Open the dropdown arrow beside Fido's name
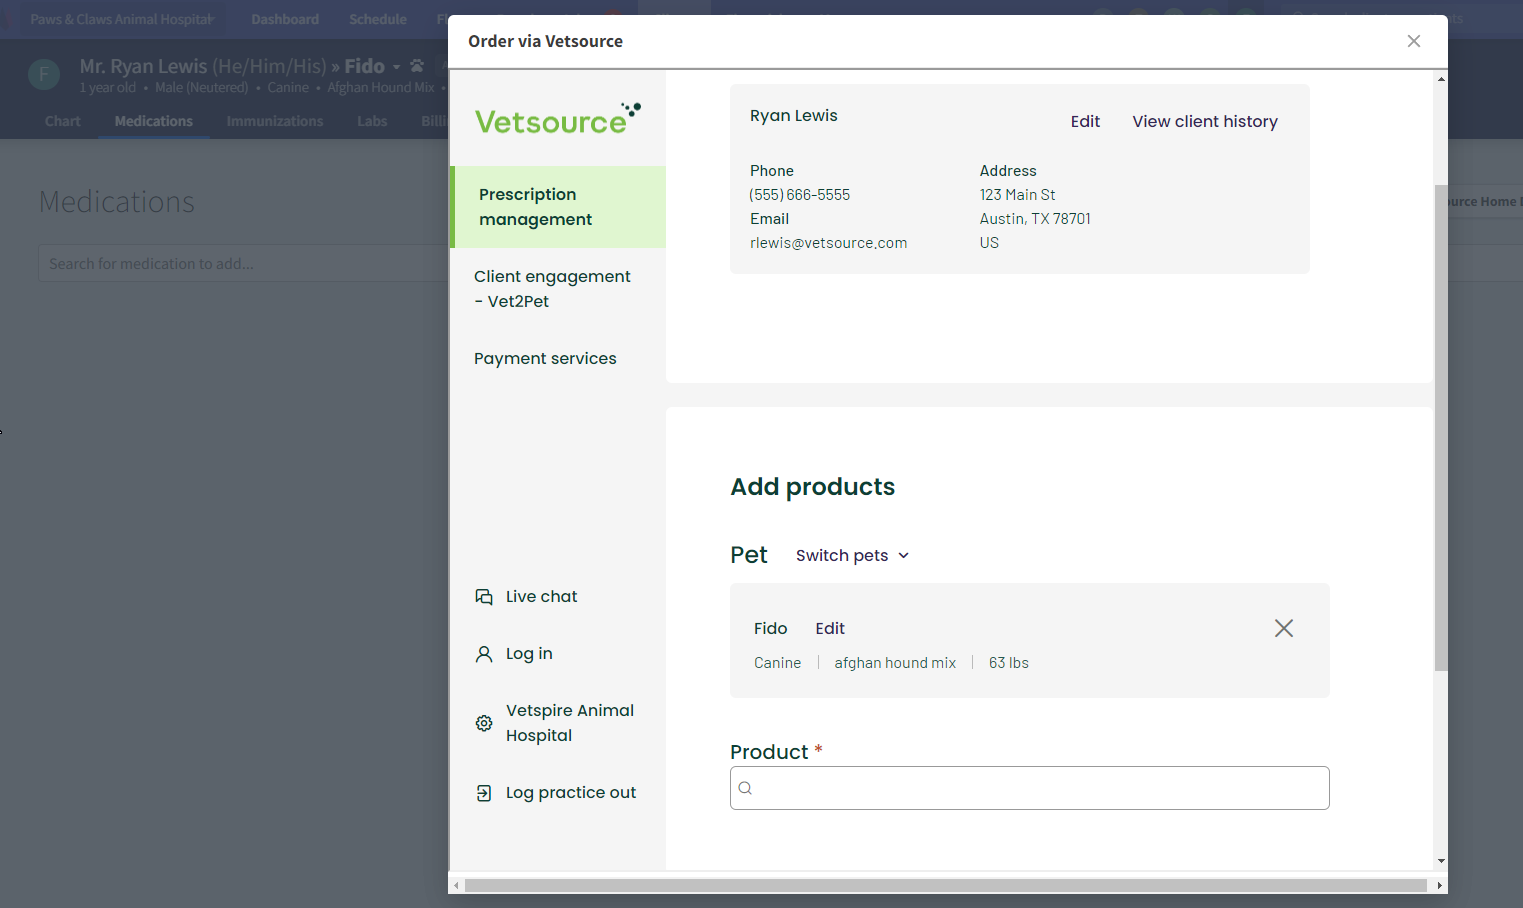 [x=397, y=67]
